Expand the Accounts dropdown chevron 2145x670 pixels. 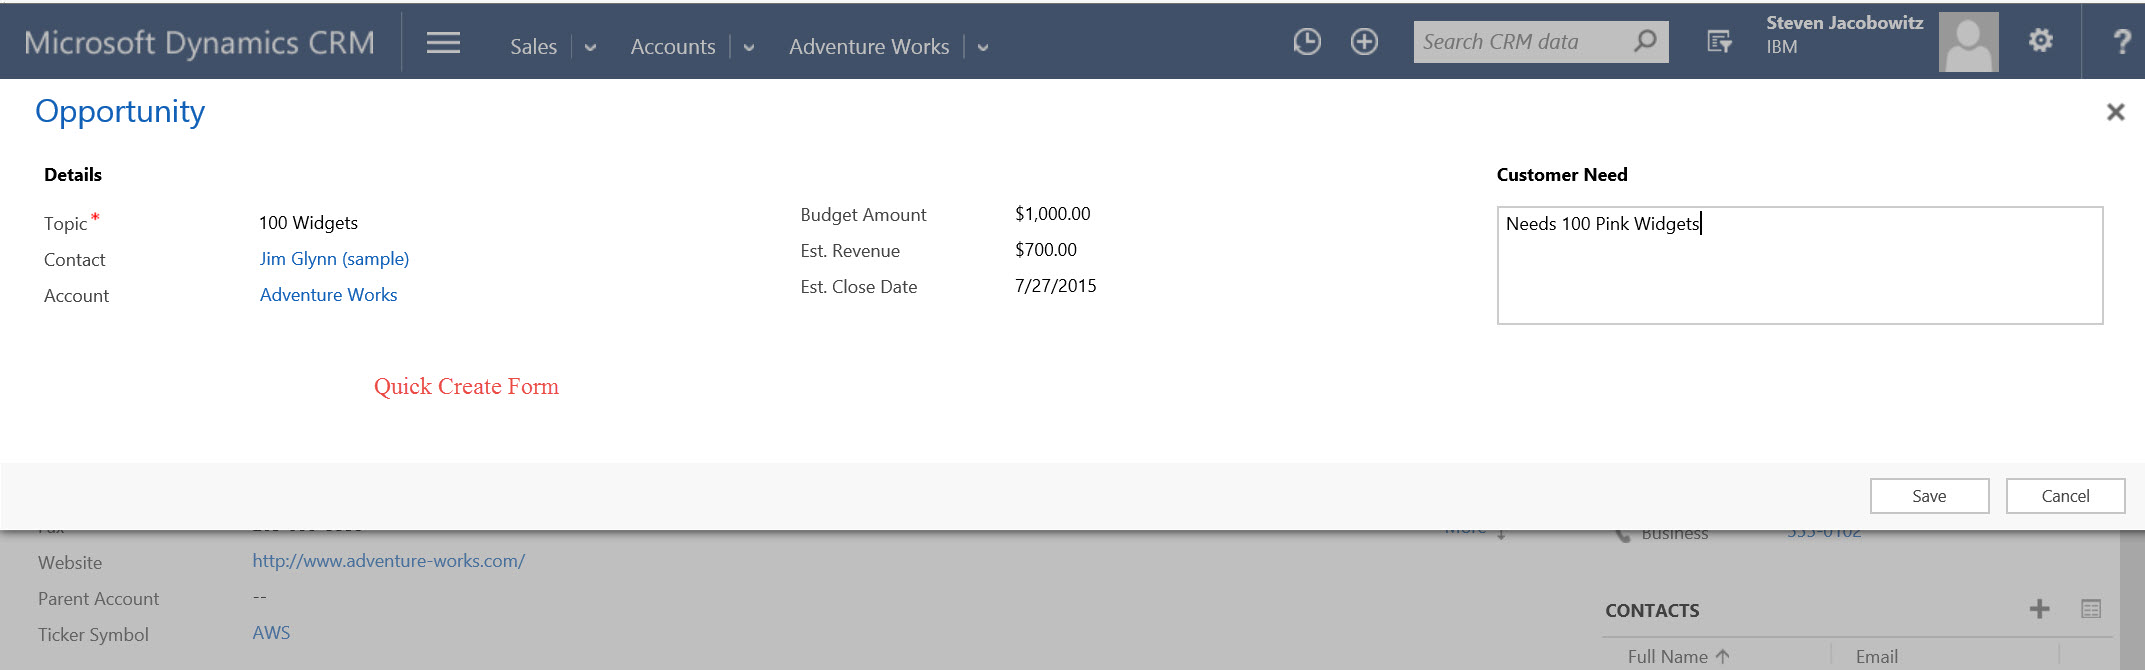749,48
